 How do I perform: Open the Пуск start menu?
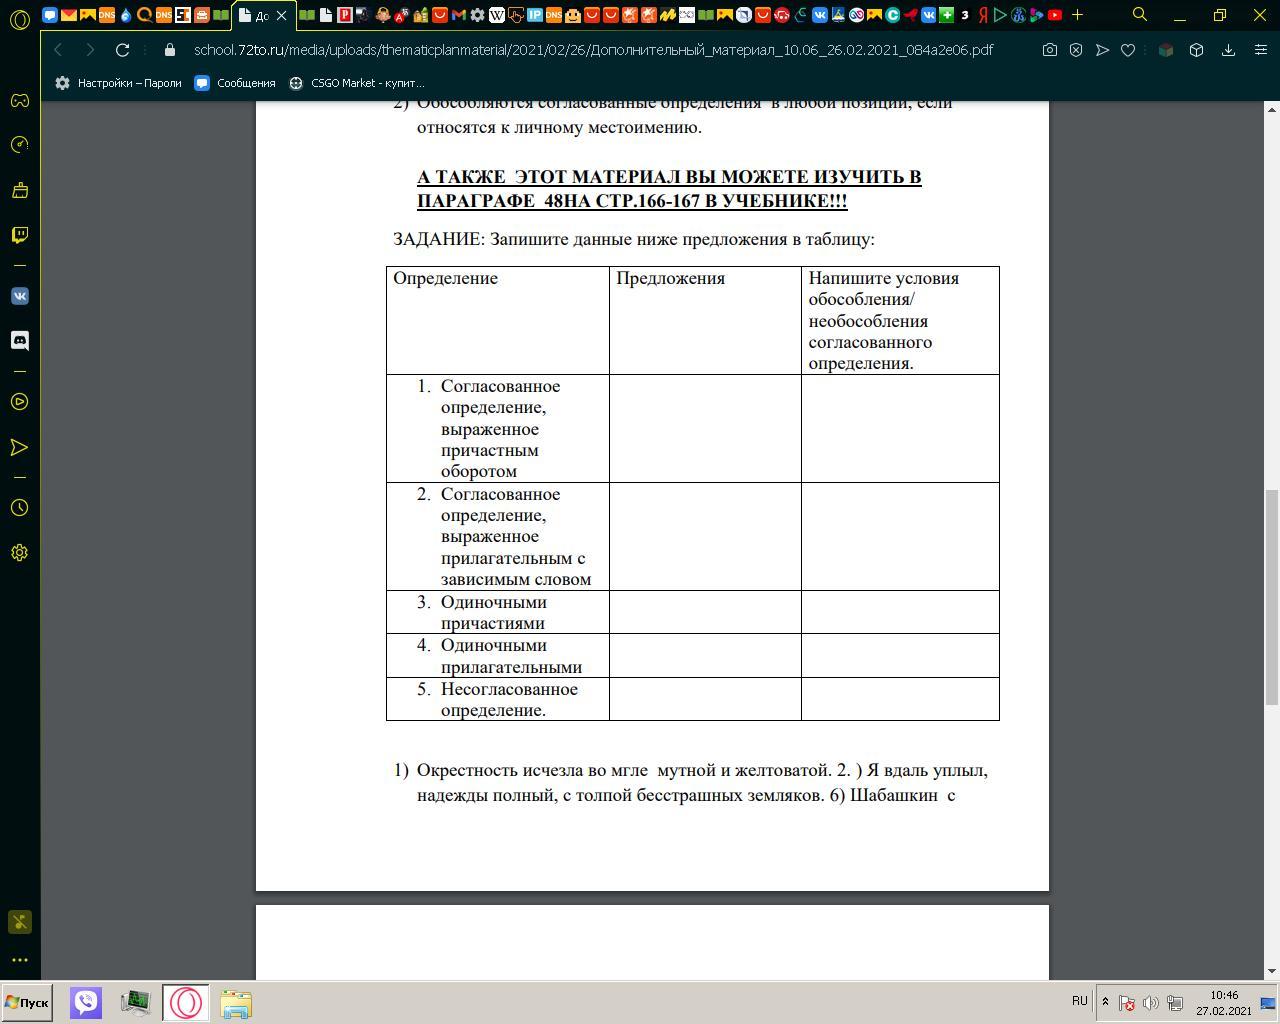[27, 1002]
